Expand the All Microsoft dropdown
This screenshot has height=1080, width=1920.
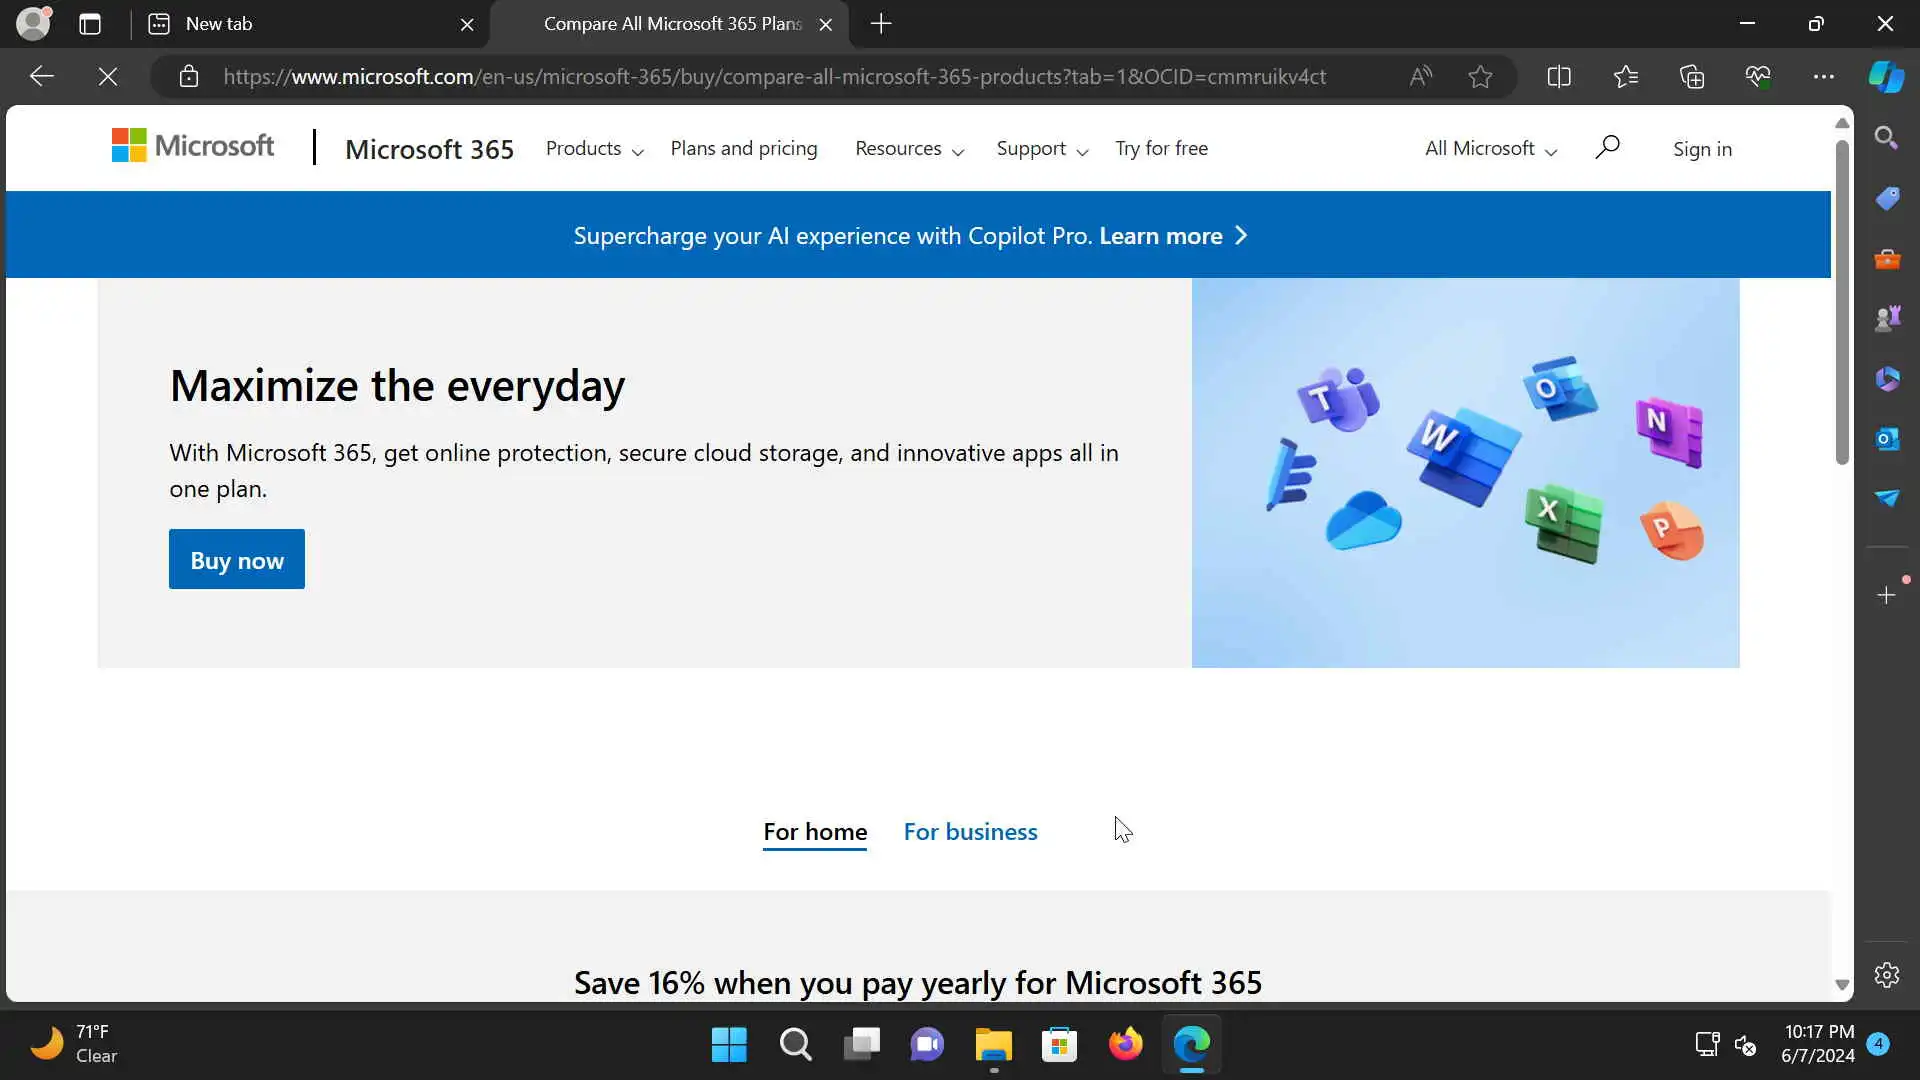click(1490, 149)
